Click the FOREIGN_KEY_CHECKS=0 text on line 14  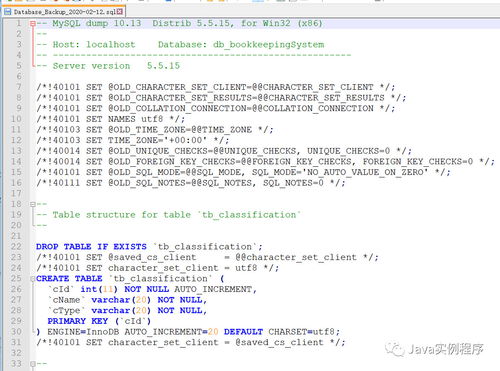[418, 162]
